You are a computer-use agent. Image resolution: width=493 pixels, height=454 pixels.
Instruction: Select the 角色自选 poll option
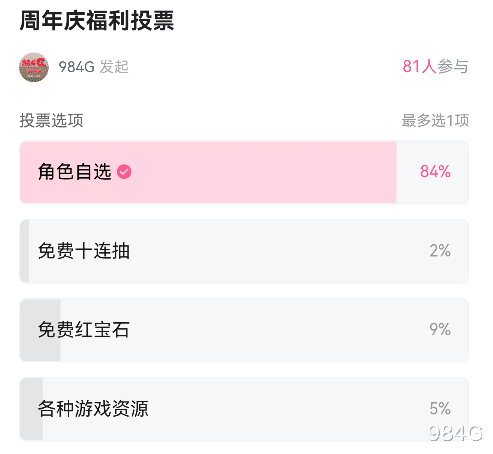tap(244, 172)
